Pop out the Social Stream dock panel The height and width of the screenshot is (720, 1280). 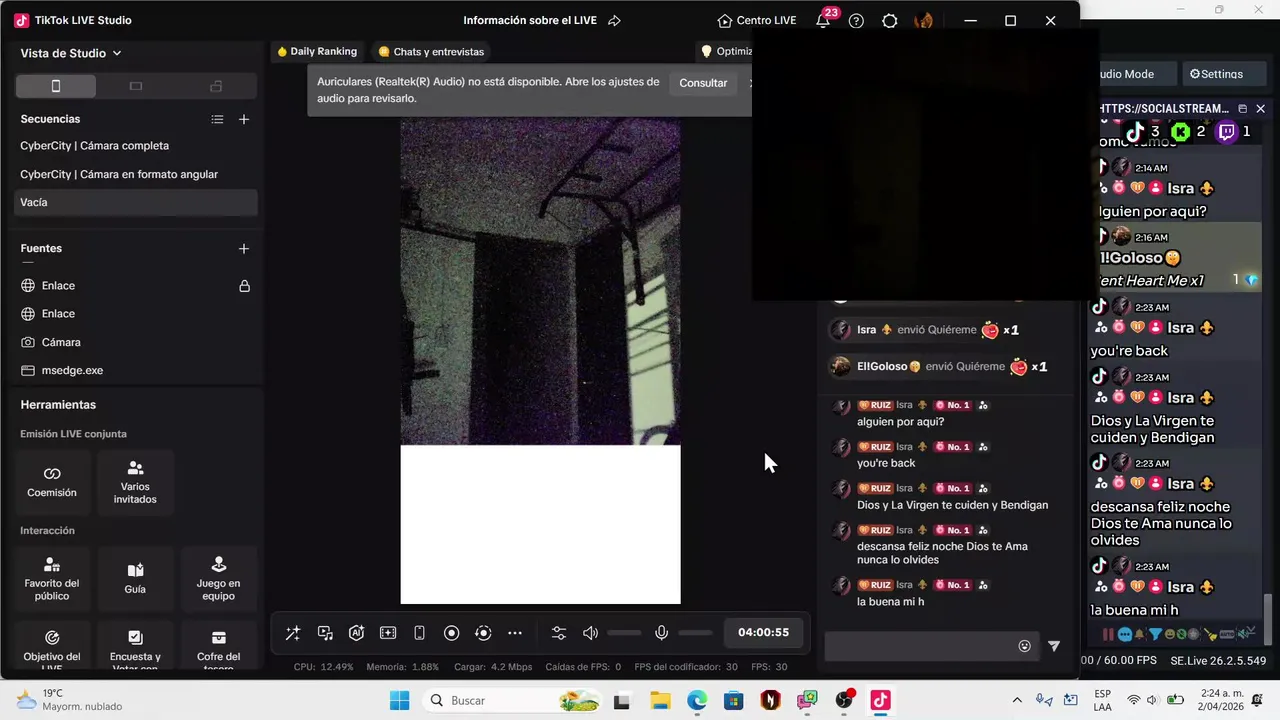click(1242, 108)
